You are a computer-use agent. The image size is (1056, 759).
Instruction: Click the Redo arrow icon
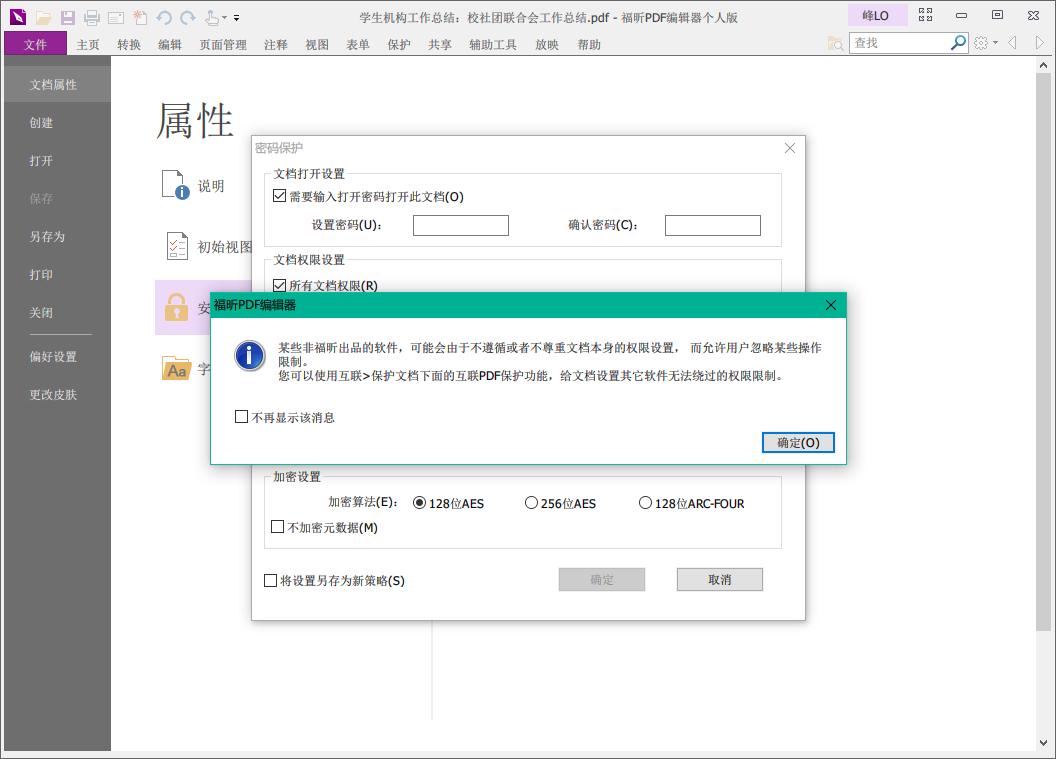coord(188,17)
